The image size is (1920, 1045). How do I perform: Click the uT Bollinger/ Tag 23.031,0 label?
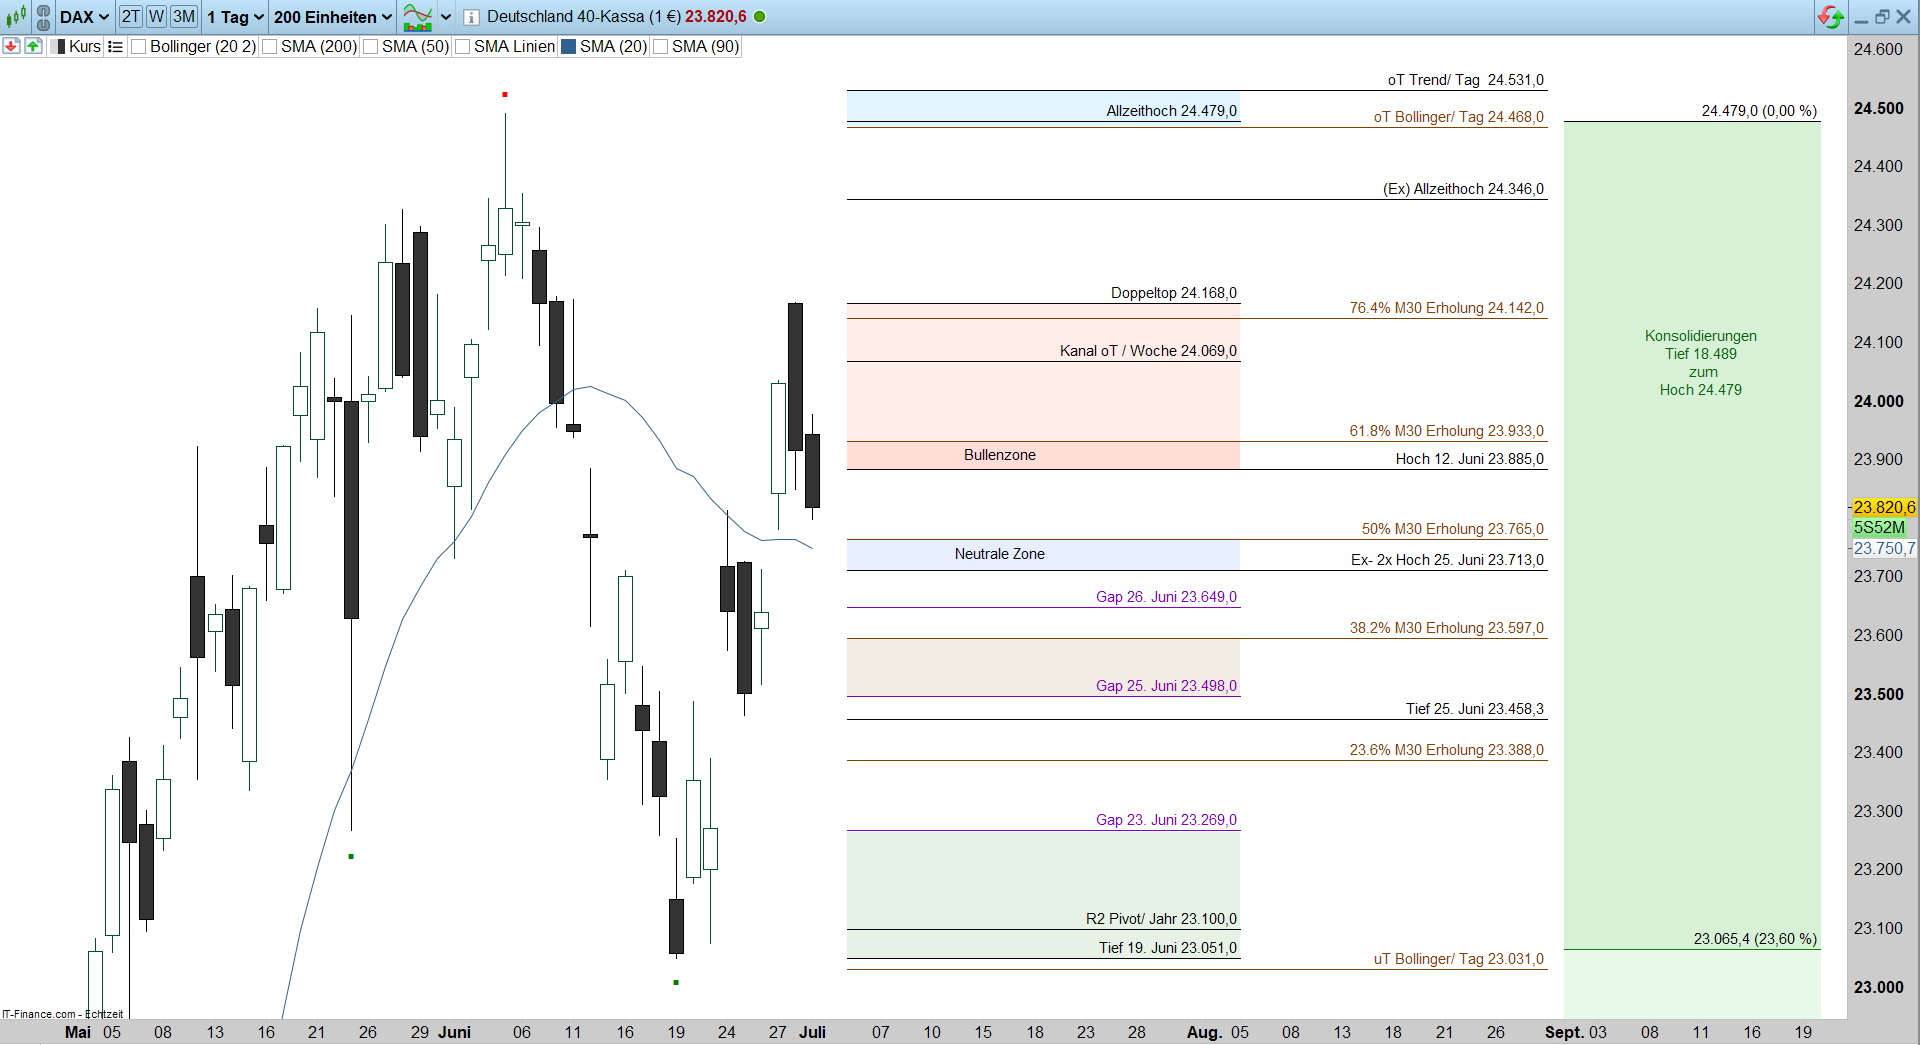point(1458,959)
